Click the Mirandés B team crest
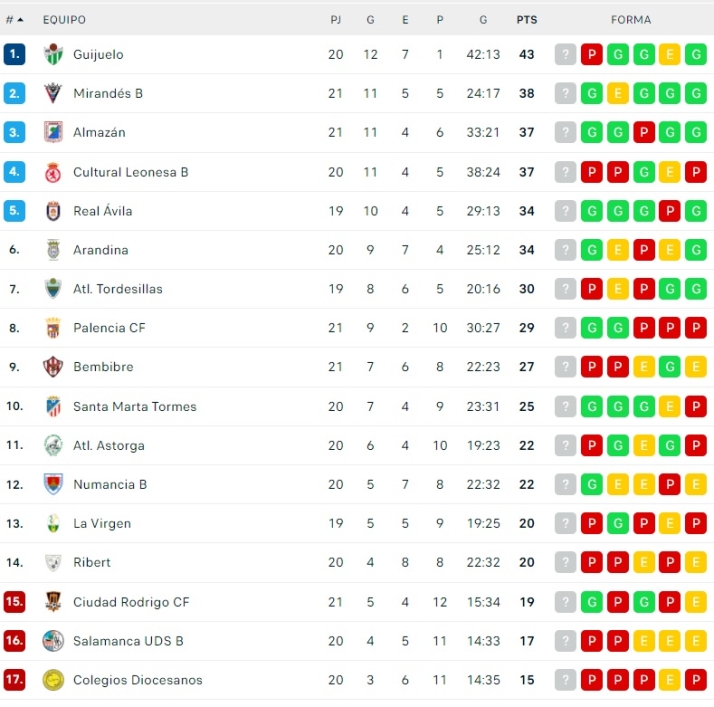714x707 pixels. [53, 93]
